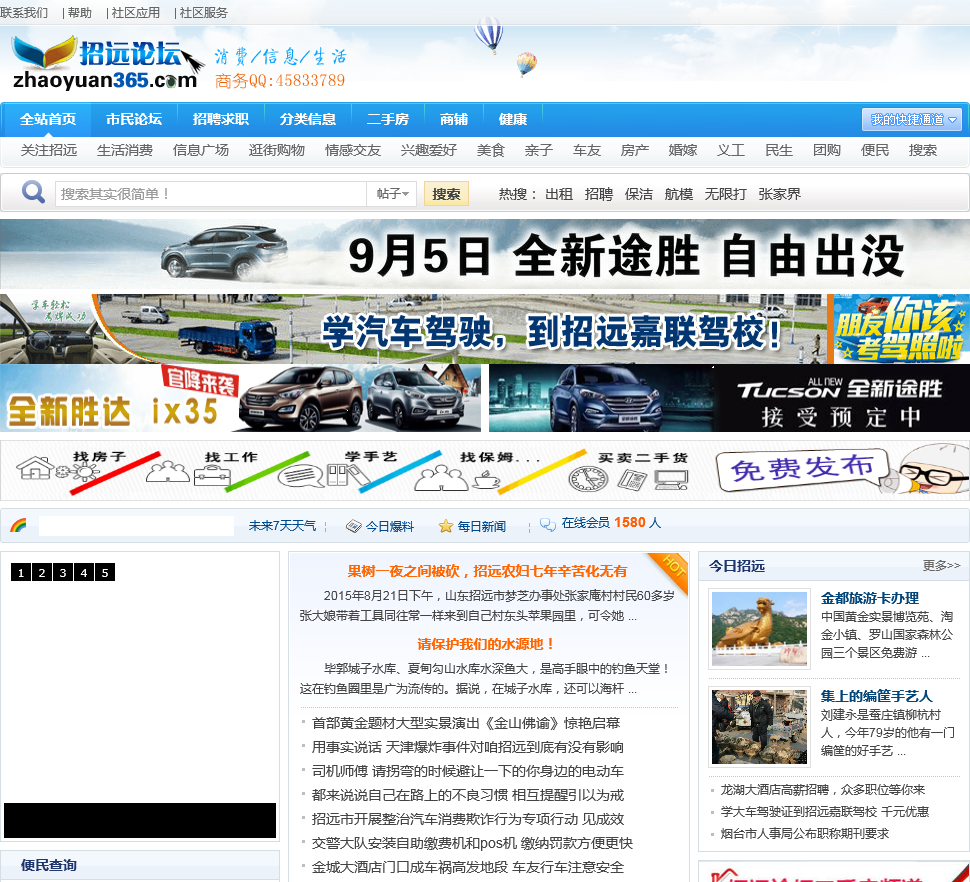Click the market basket weaver thumbnail
970x882 pixels.
point(760,727)
